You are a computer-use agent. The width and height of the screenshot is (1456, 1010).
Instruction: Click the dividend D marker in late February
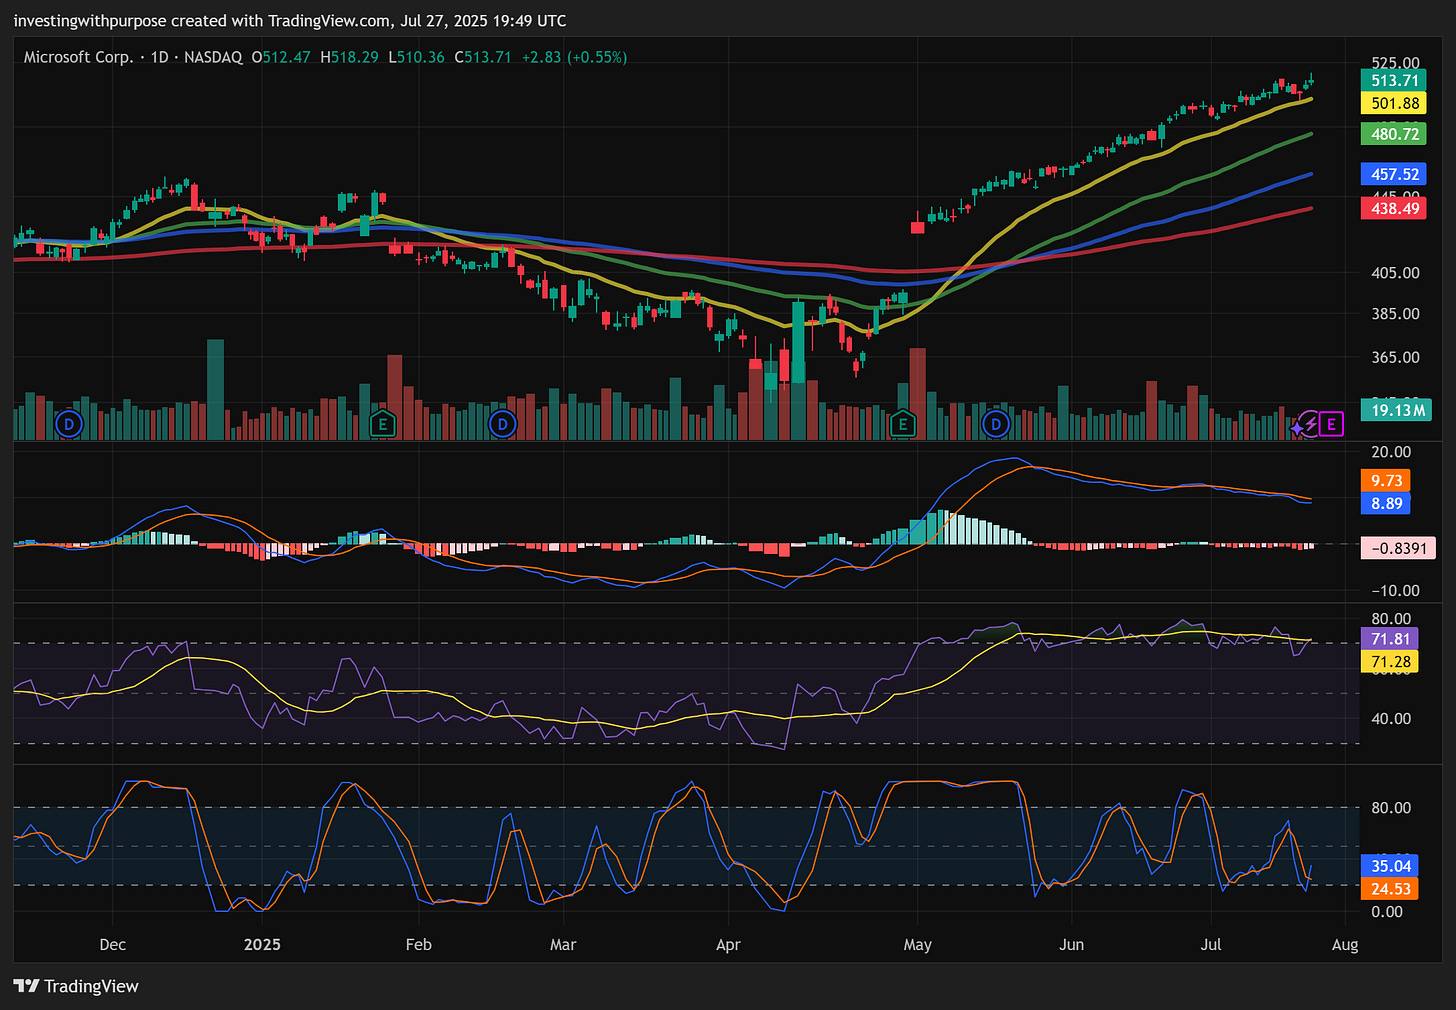[x=502, y=424]
